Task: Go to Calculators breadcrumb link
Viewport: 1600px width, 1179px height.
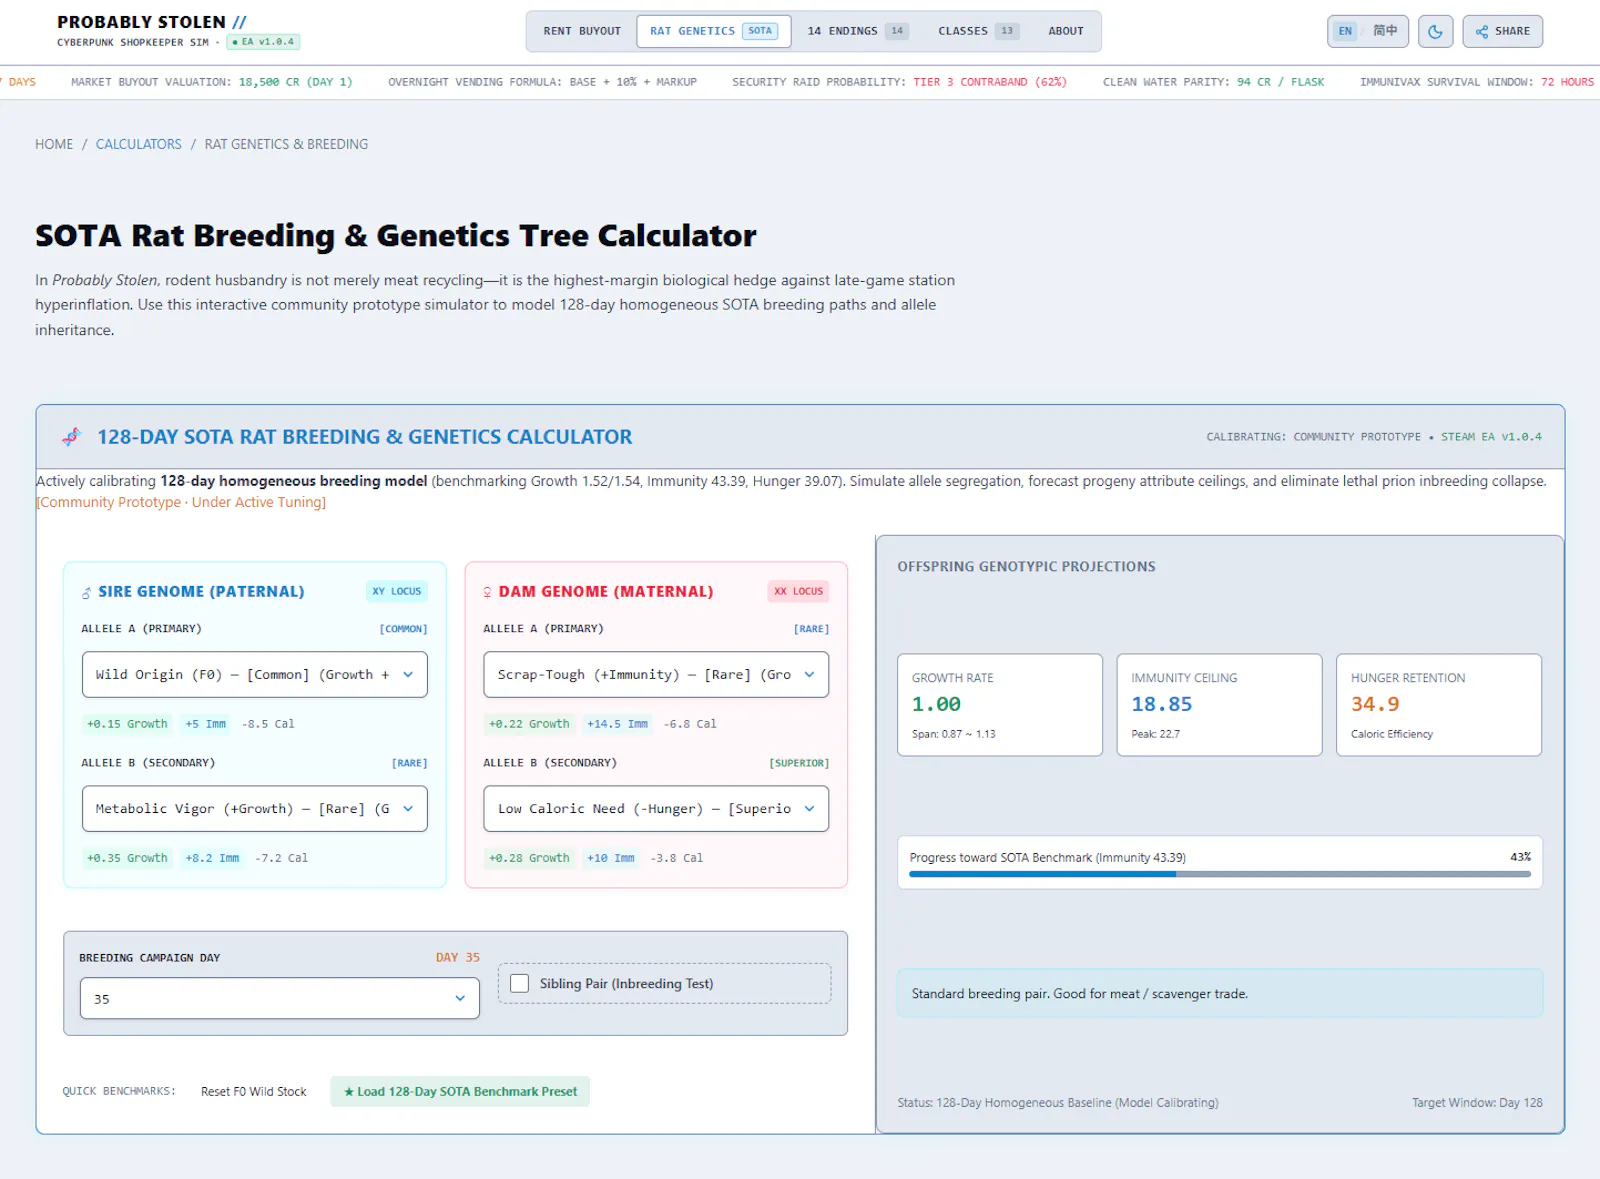Action: tap(139, 144)
